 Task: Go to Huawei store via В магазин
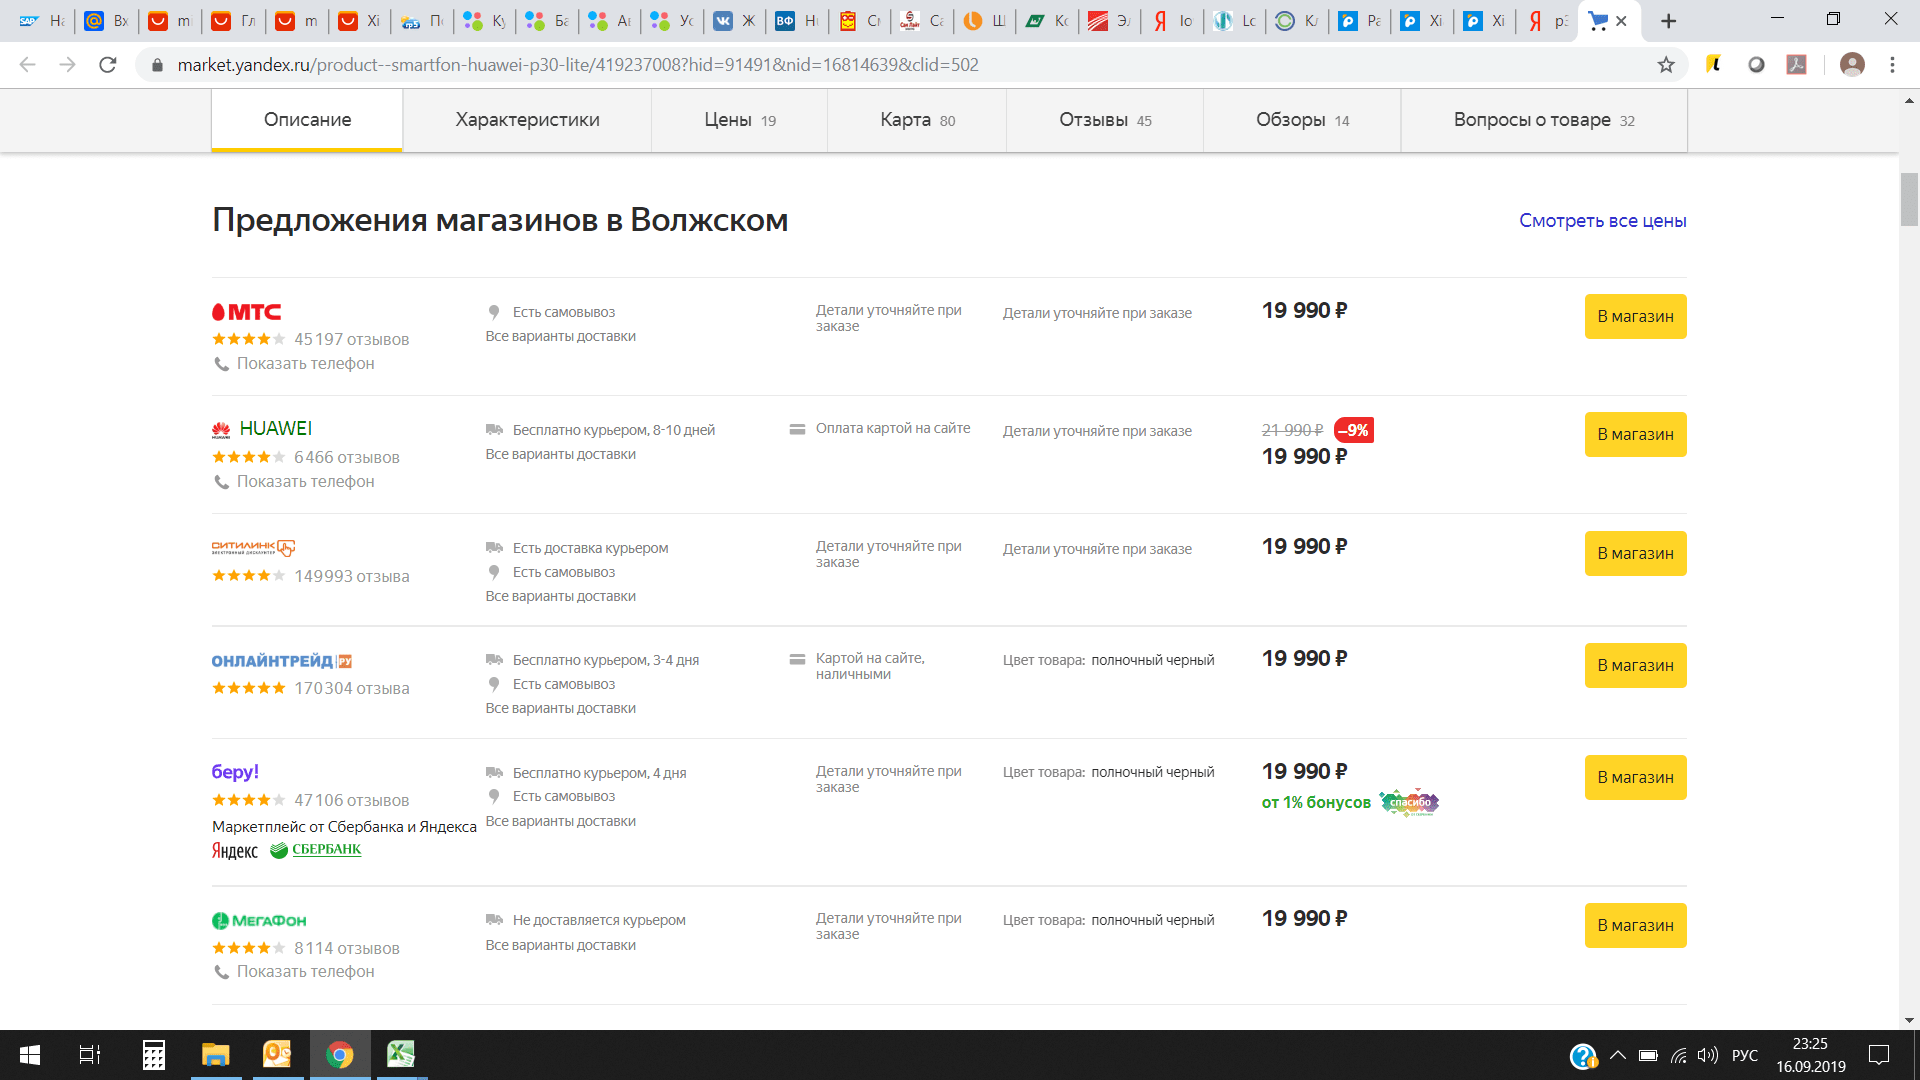pos(1635,434)
